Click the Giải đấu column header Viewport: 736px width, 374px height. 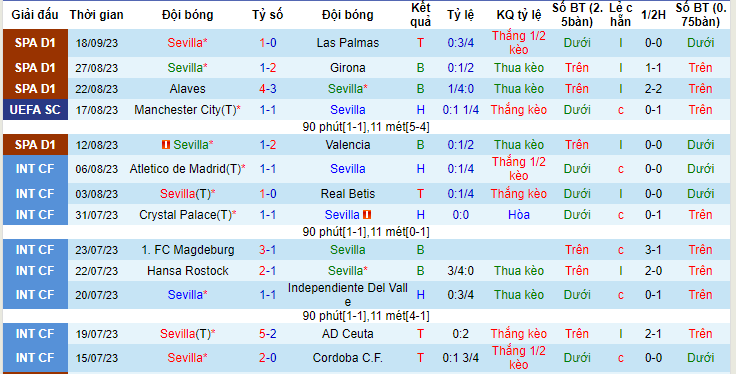[x=35, y=15]
